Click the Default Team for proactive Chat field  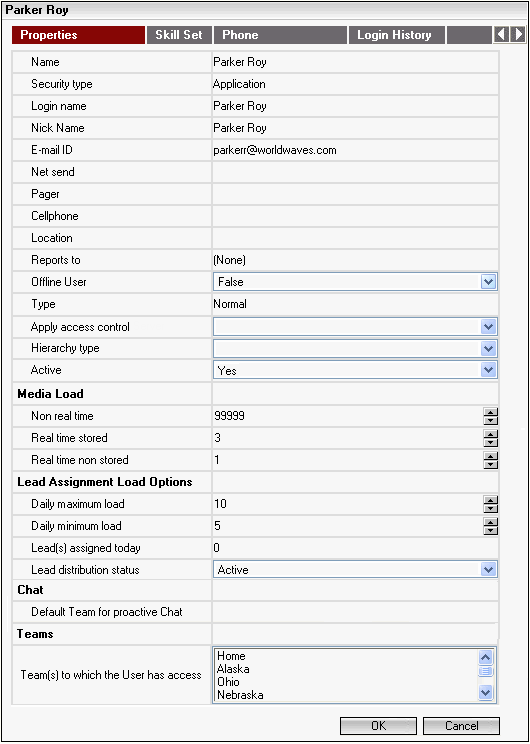coord(355,612)
